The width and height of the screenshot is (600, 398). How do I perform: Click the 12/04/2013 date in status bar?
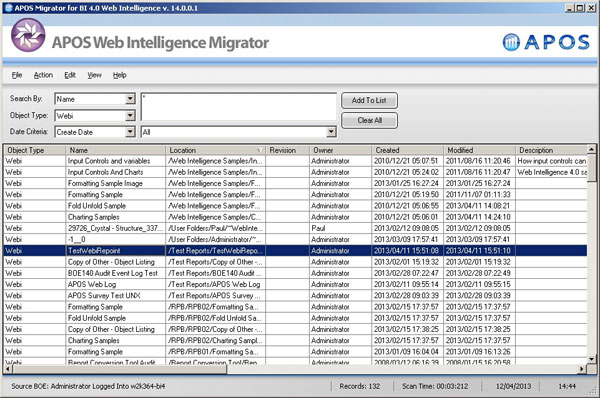pyautogui.click(x=513, y=386)
